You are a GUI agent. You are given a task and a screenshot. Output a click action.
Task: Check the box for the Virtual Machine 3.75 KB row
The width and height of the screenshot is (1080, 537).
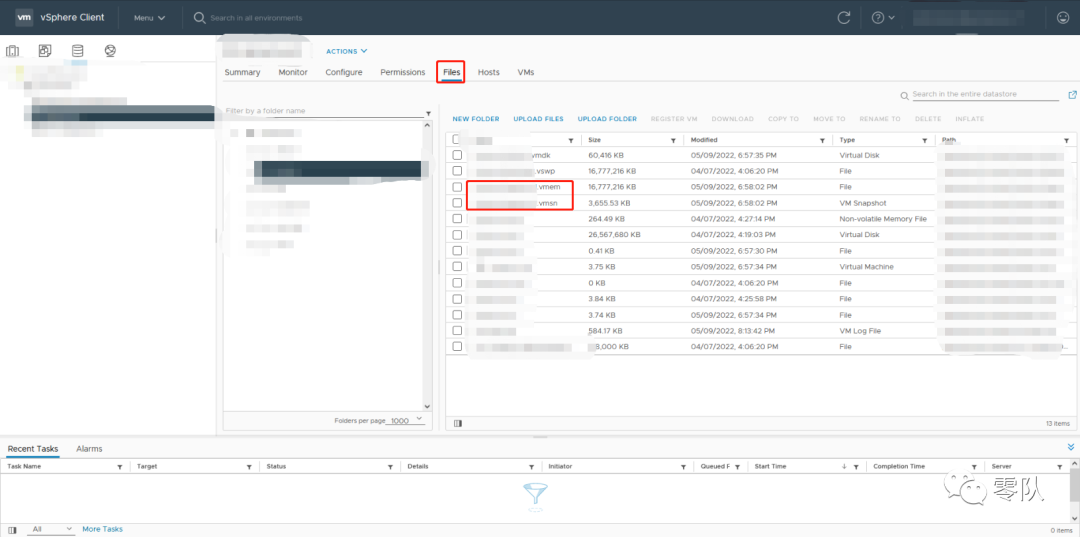457,266
